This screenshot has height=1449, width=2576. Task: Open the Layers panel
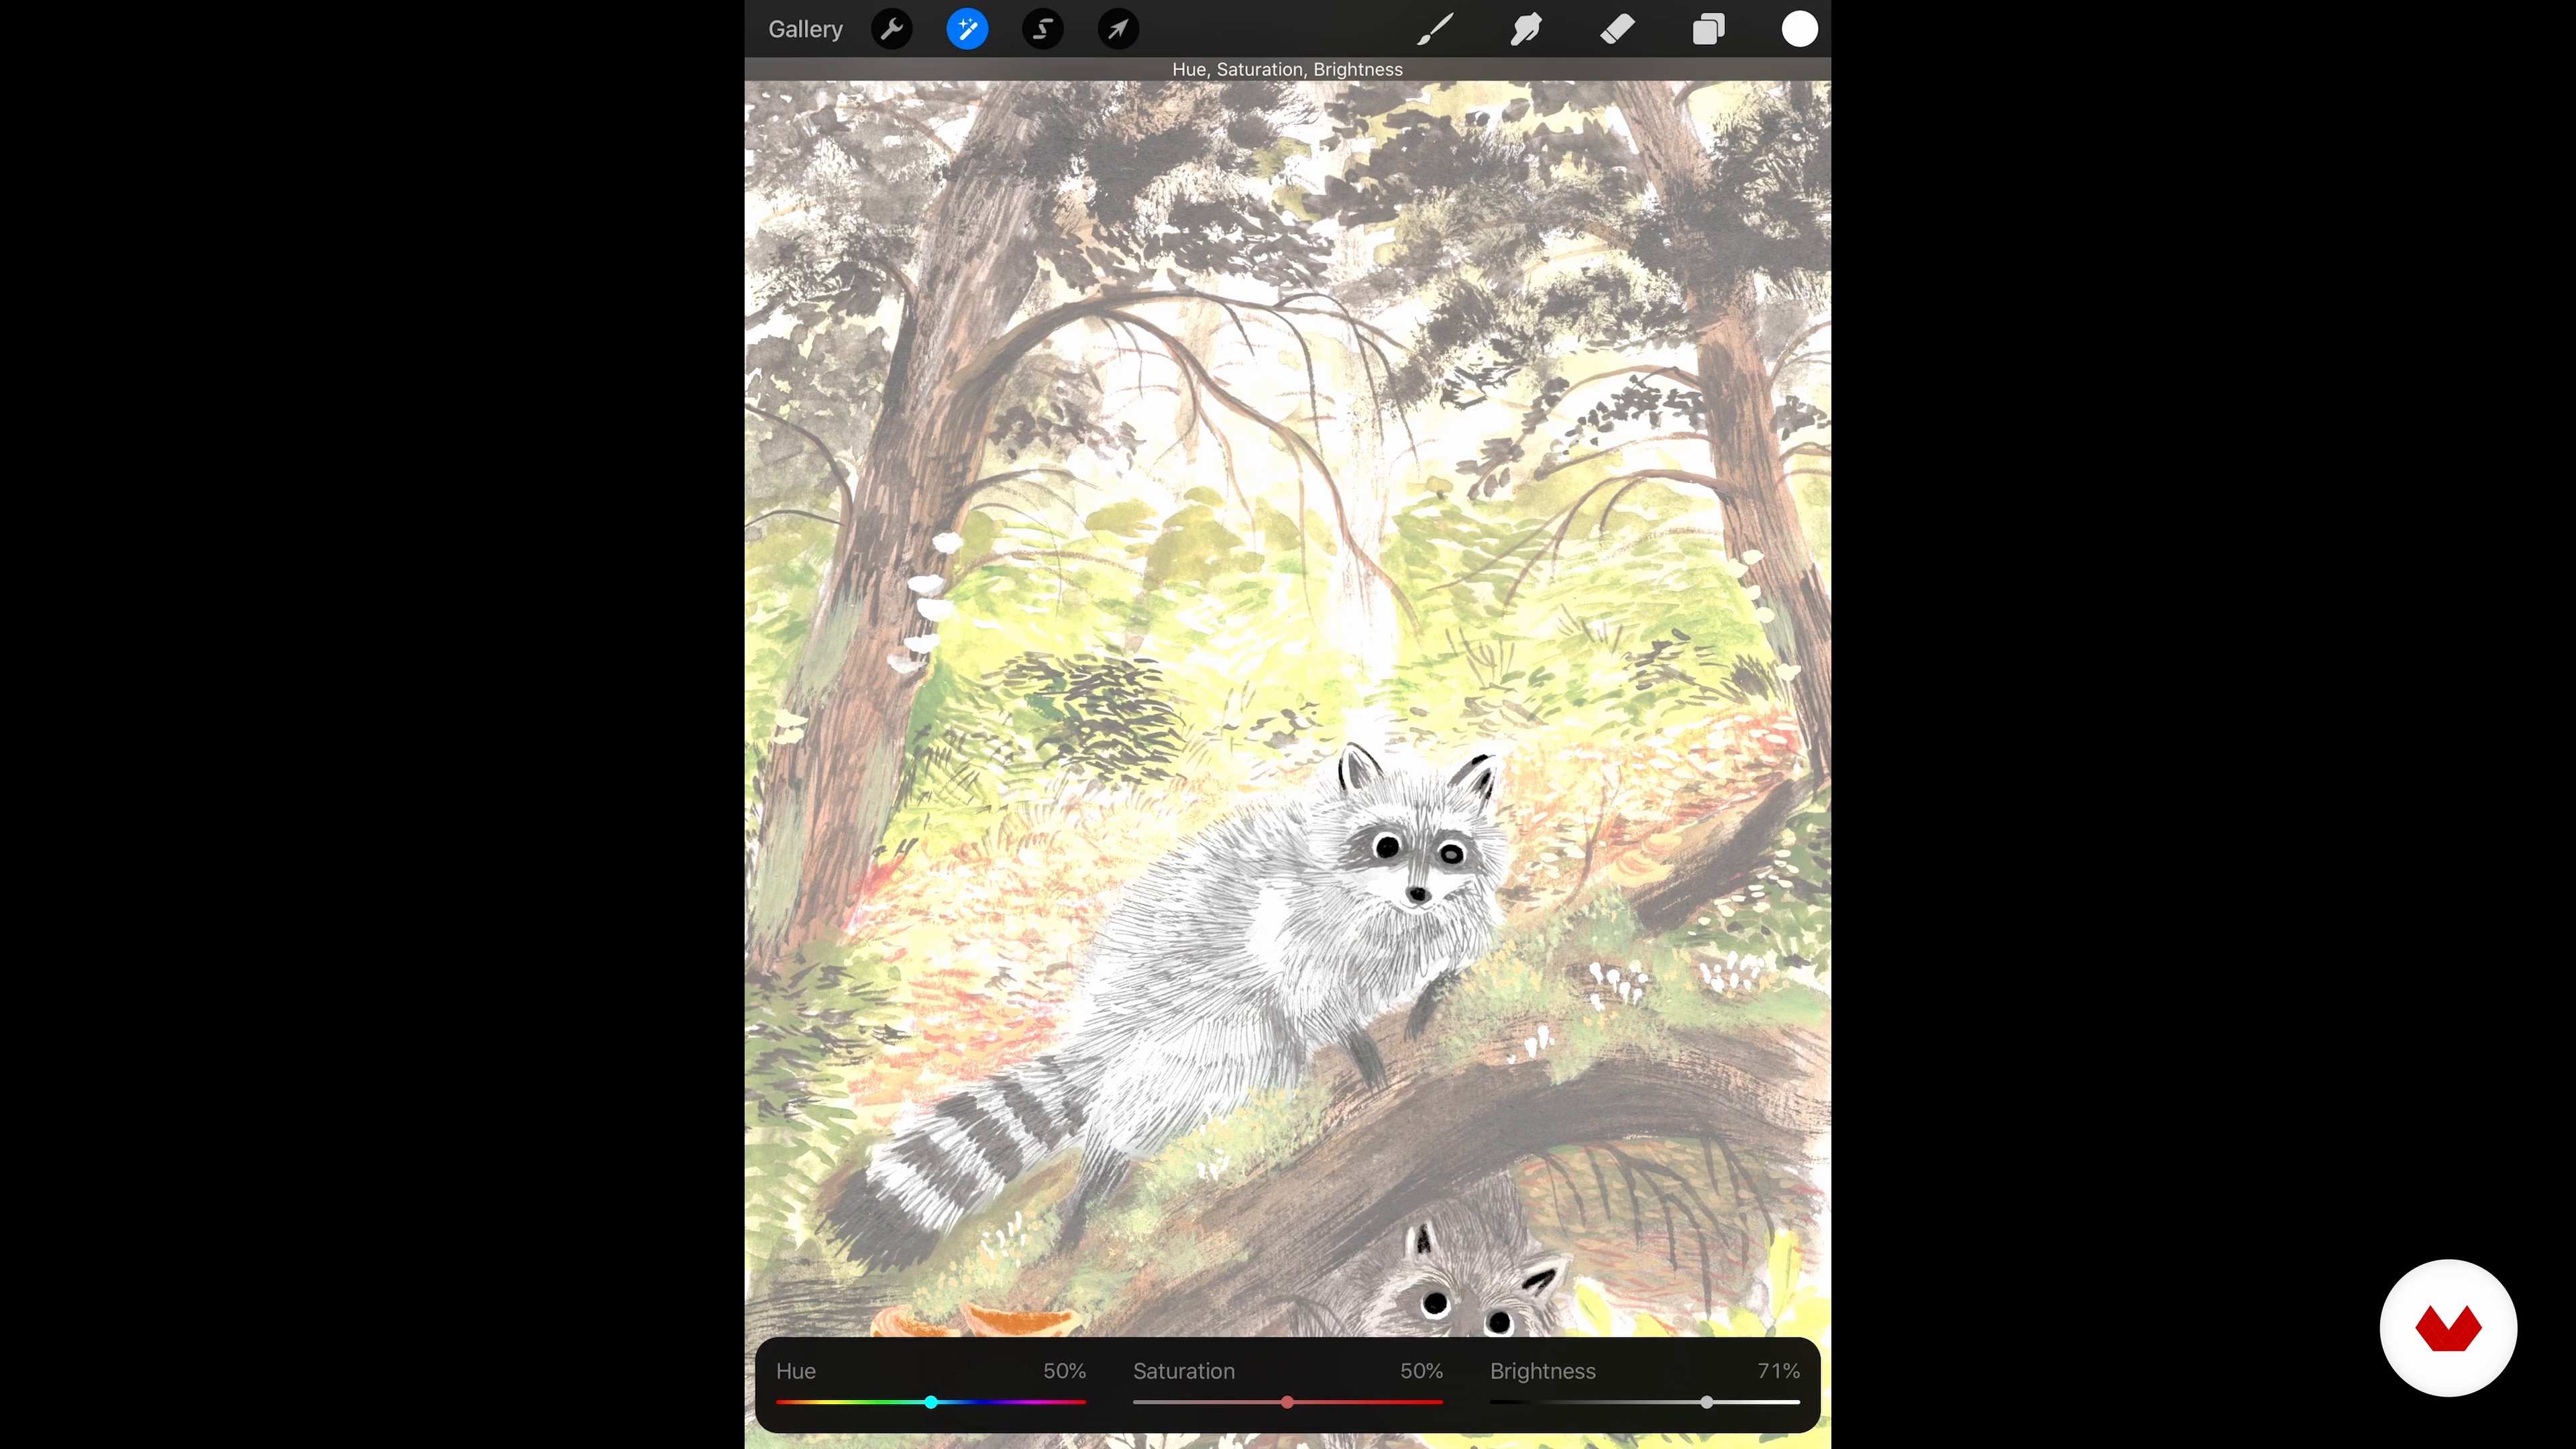1708,29
